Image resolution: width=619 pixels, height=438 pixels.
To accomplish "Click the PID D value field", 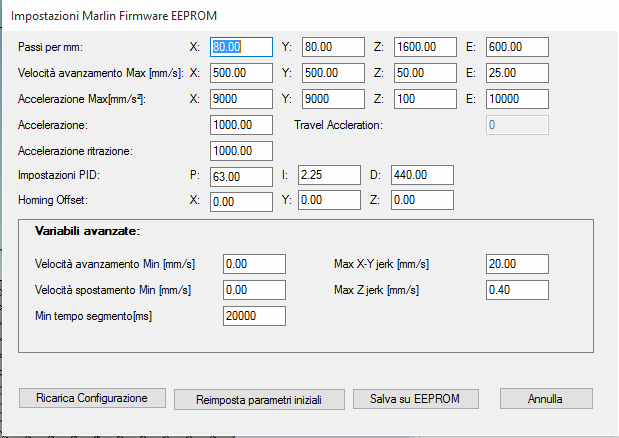I will [x=422, y=175].
